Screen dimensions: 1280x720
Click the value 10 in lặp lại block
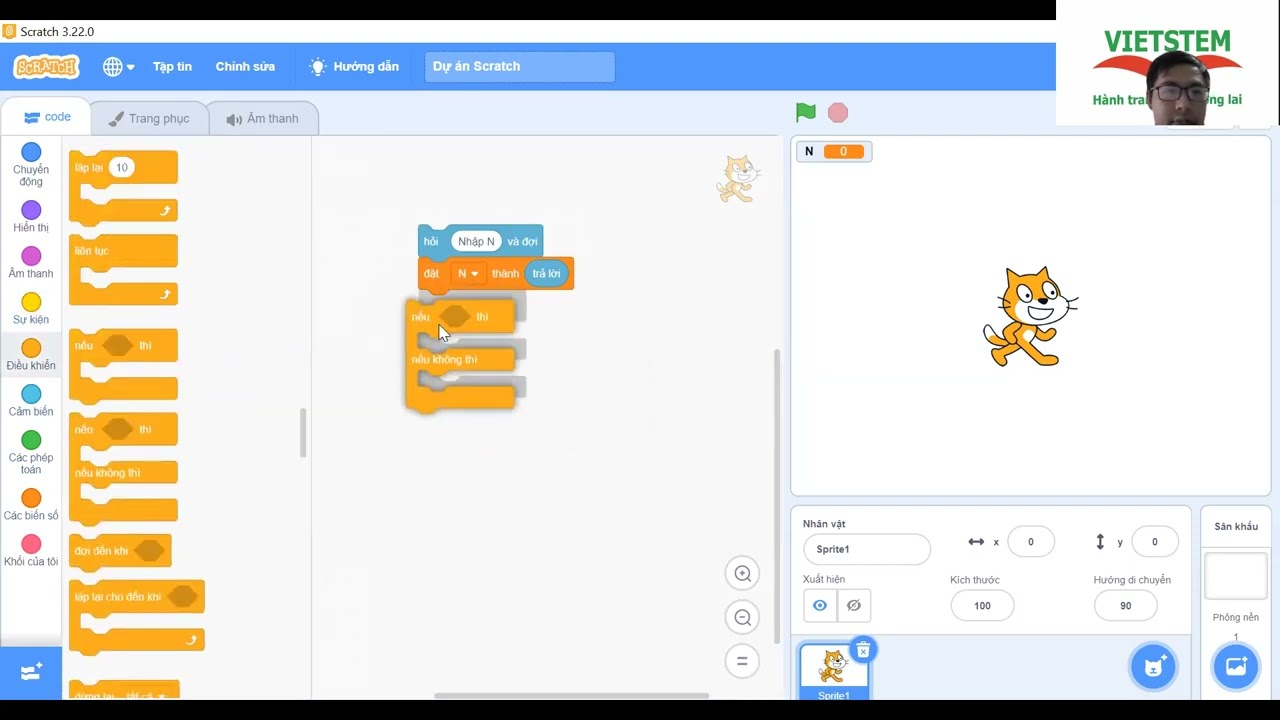click(x=122, y=167)
